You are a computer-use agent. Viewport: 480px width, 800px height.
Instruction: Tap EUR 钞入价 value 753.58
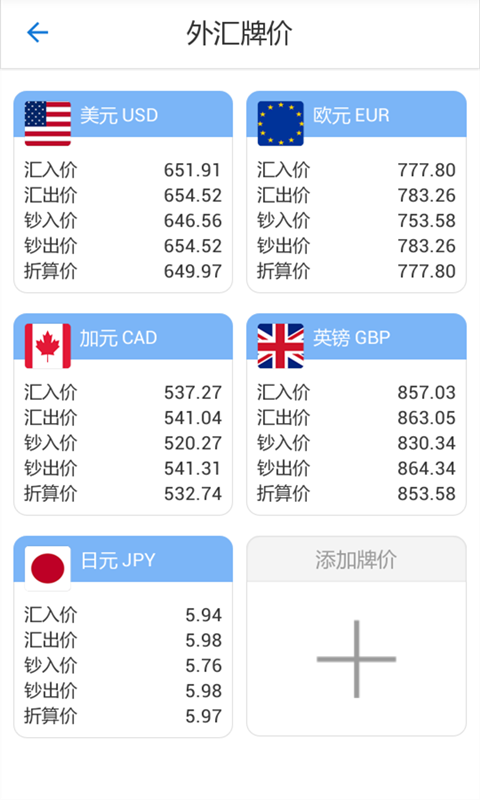click(426, 220)
